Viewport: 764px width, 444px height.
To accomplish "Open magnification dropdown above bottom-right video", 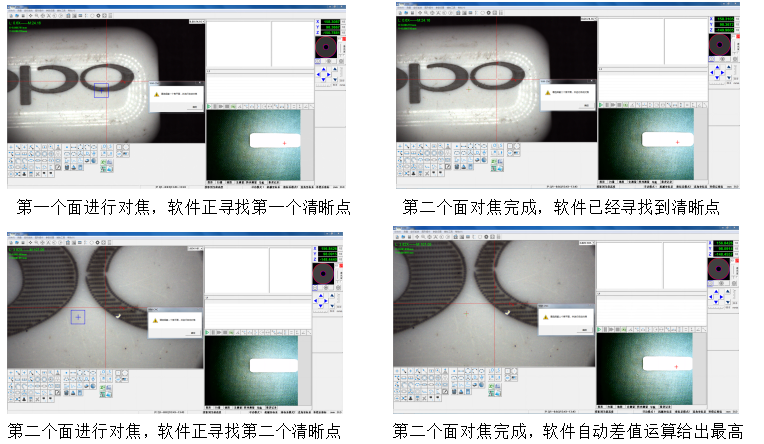I will click(586, 243).
